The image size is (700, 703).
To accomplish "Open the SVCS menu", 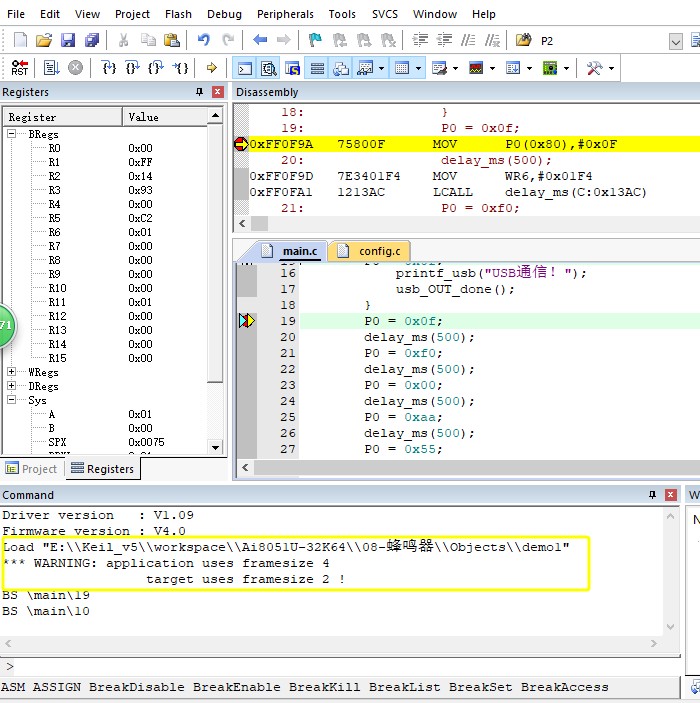I will 385,14.
